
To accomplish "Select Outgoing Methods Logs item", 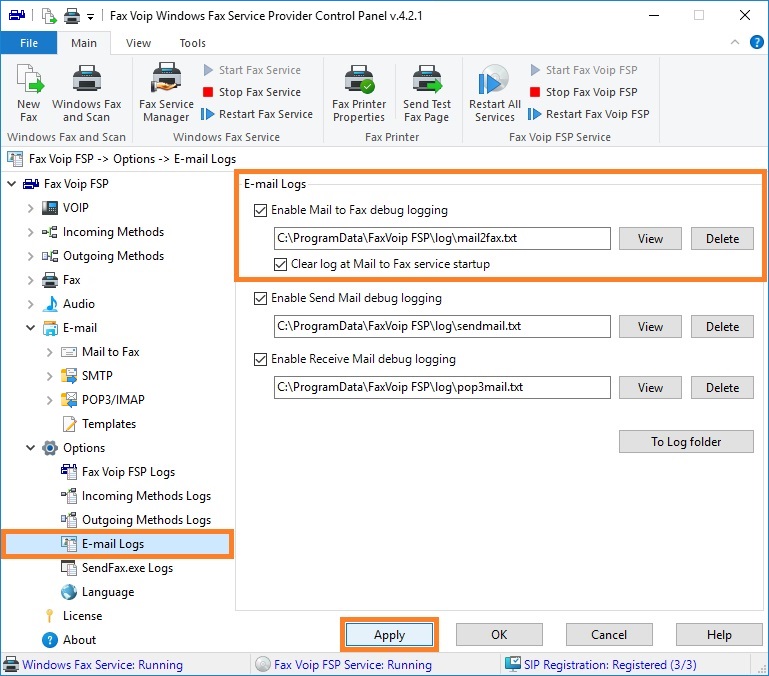I will (x=146, y=520).
